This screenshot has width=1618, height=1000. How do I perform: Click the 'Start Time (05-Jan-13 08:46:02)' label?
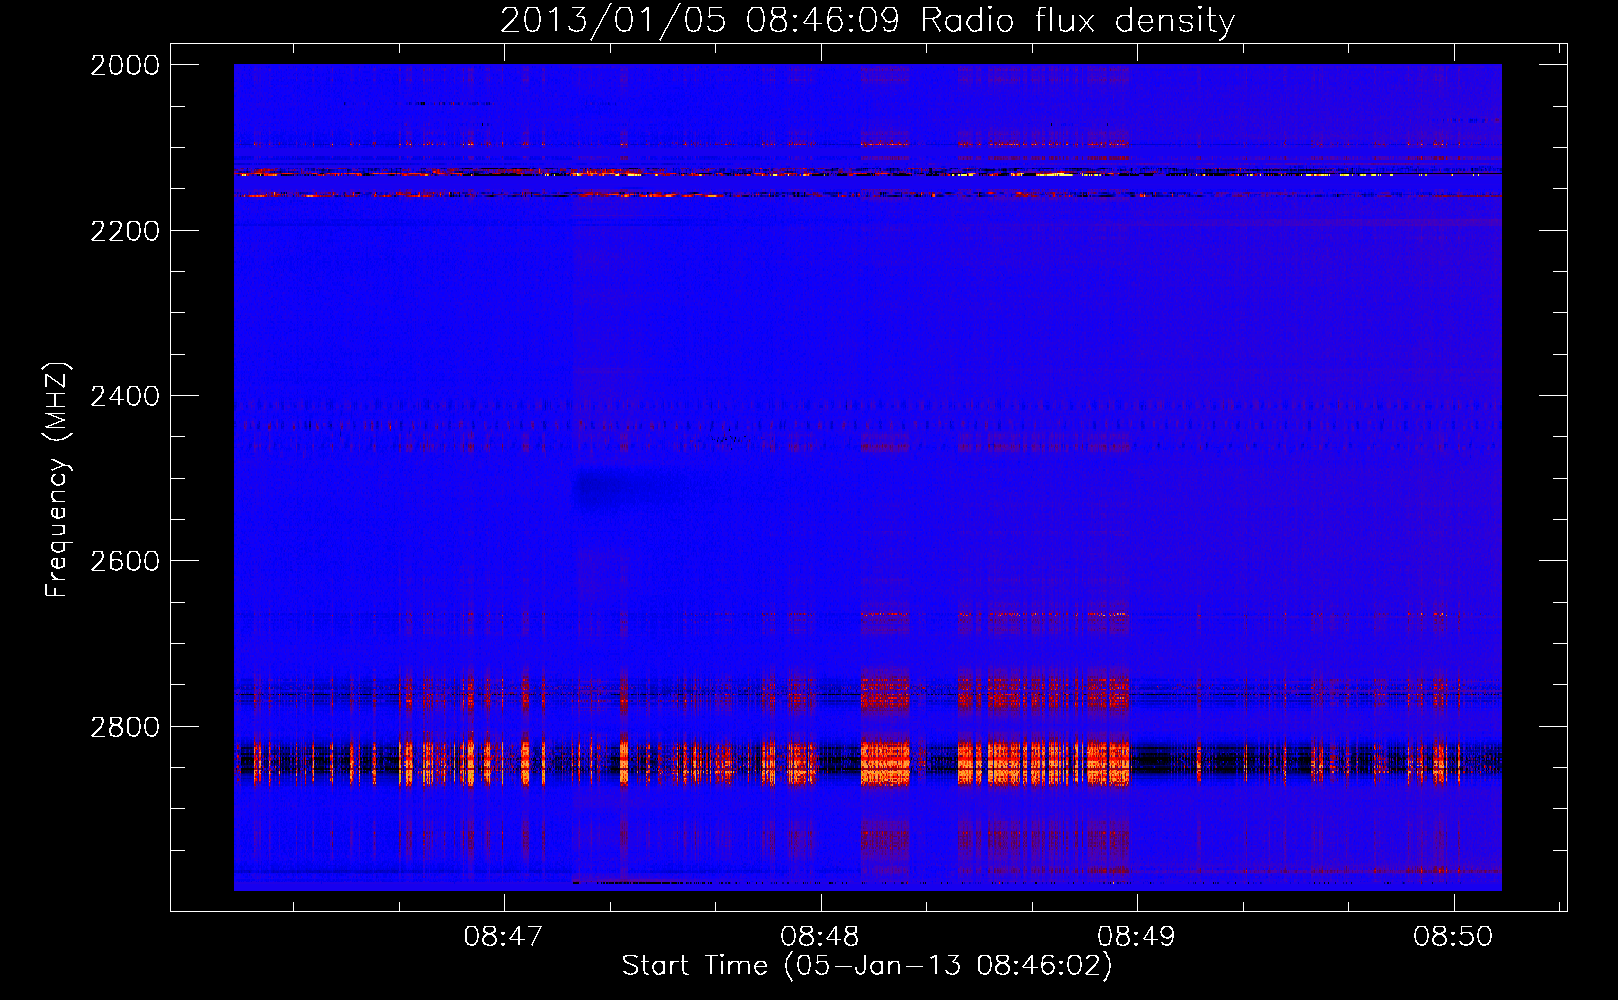(867, 966)
